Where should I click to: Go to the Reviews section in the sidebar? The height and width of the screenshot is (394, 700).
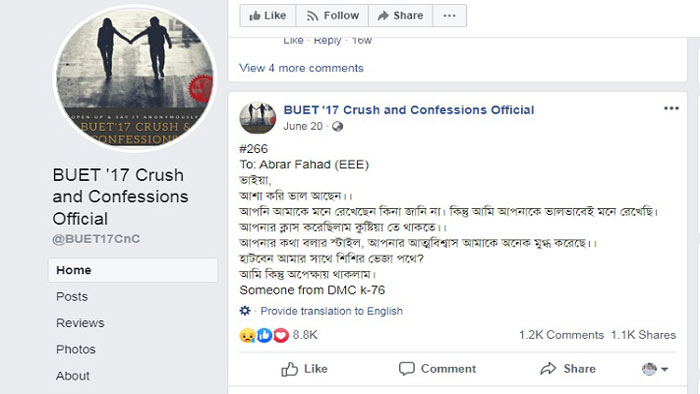(80, 323)
